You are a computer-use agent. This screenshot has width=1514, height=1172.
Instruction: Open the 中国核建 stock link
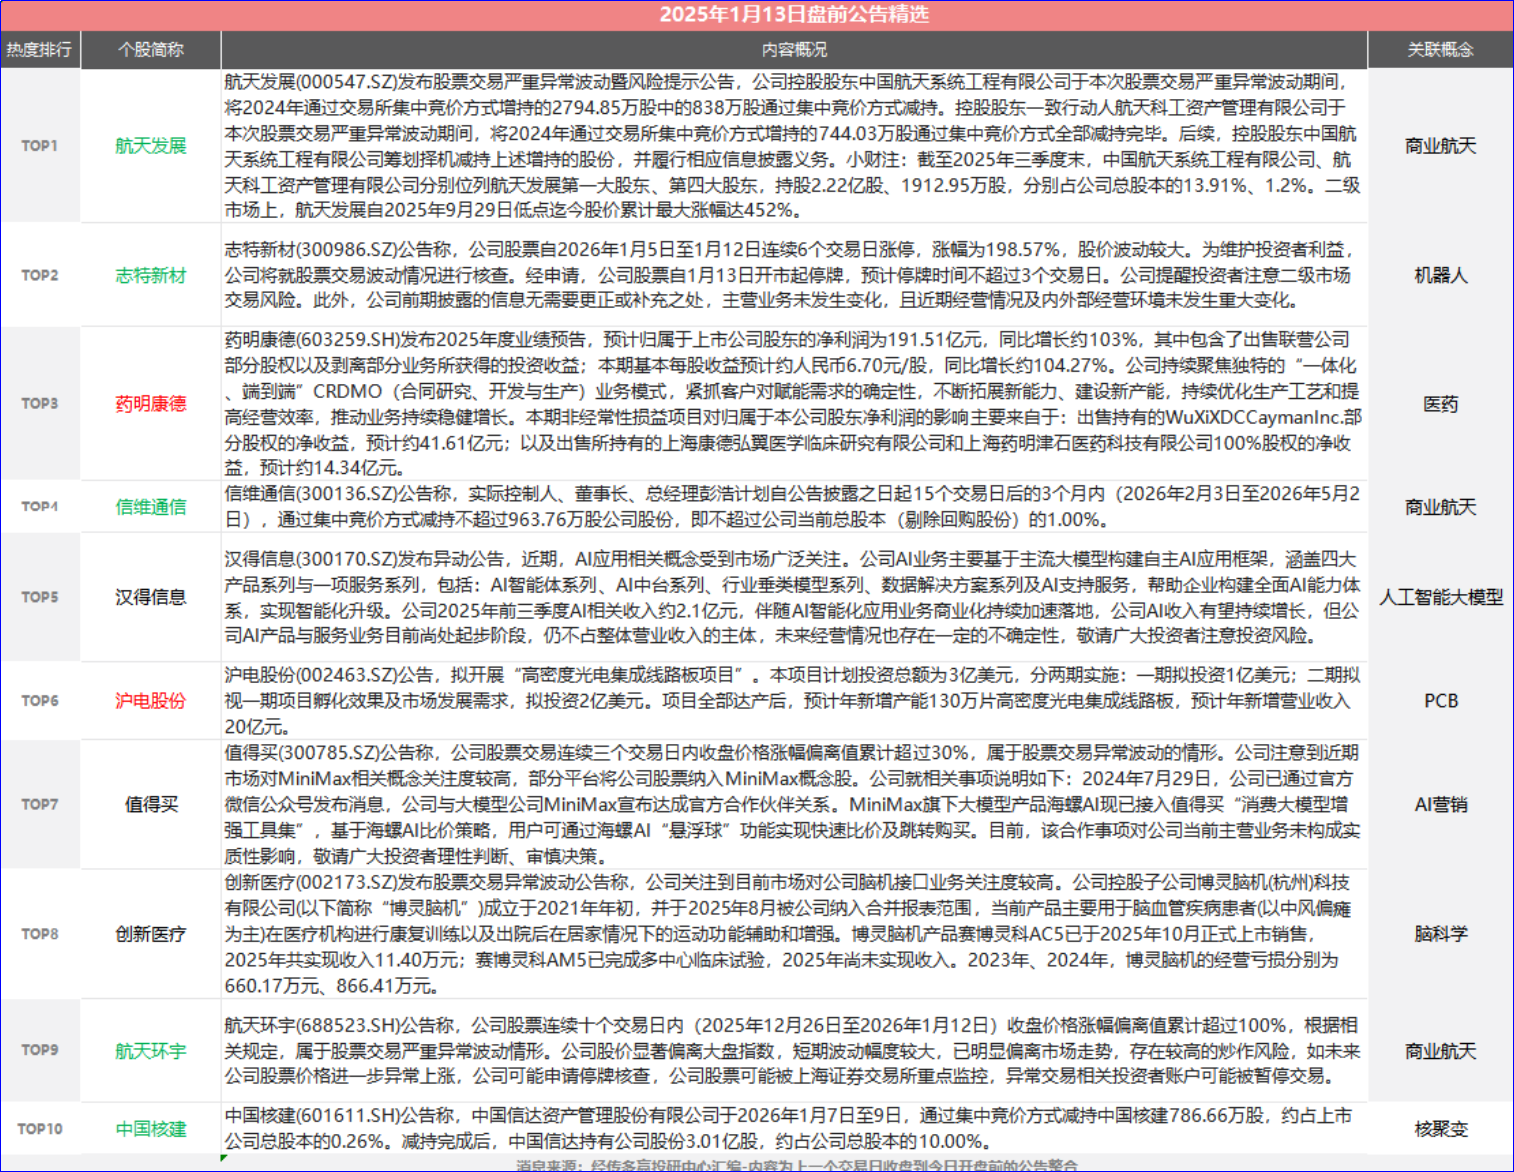[150, 1129]
